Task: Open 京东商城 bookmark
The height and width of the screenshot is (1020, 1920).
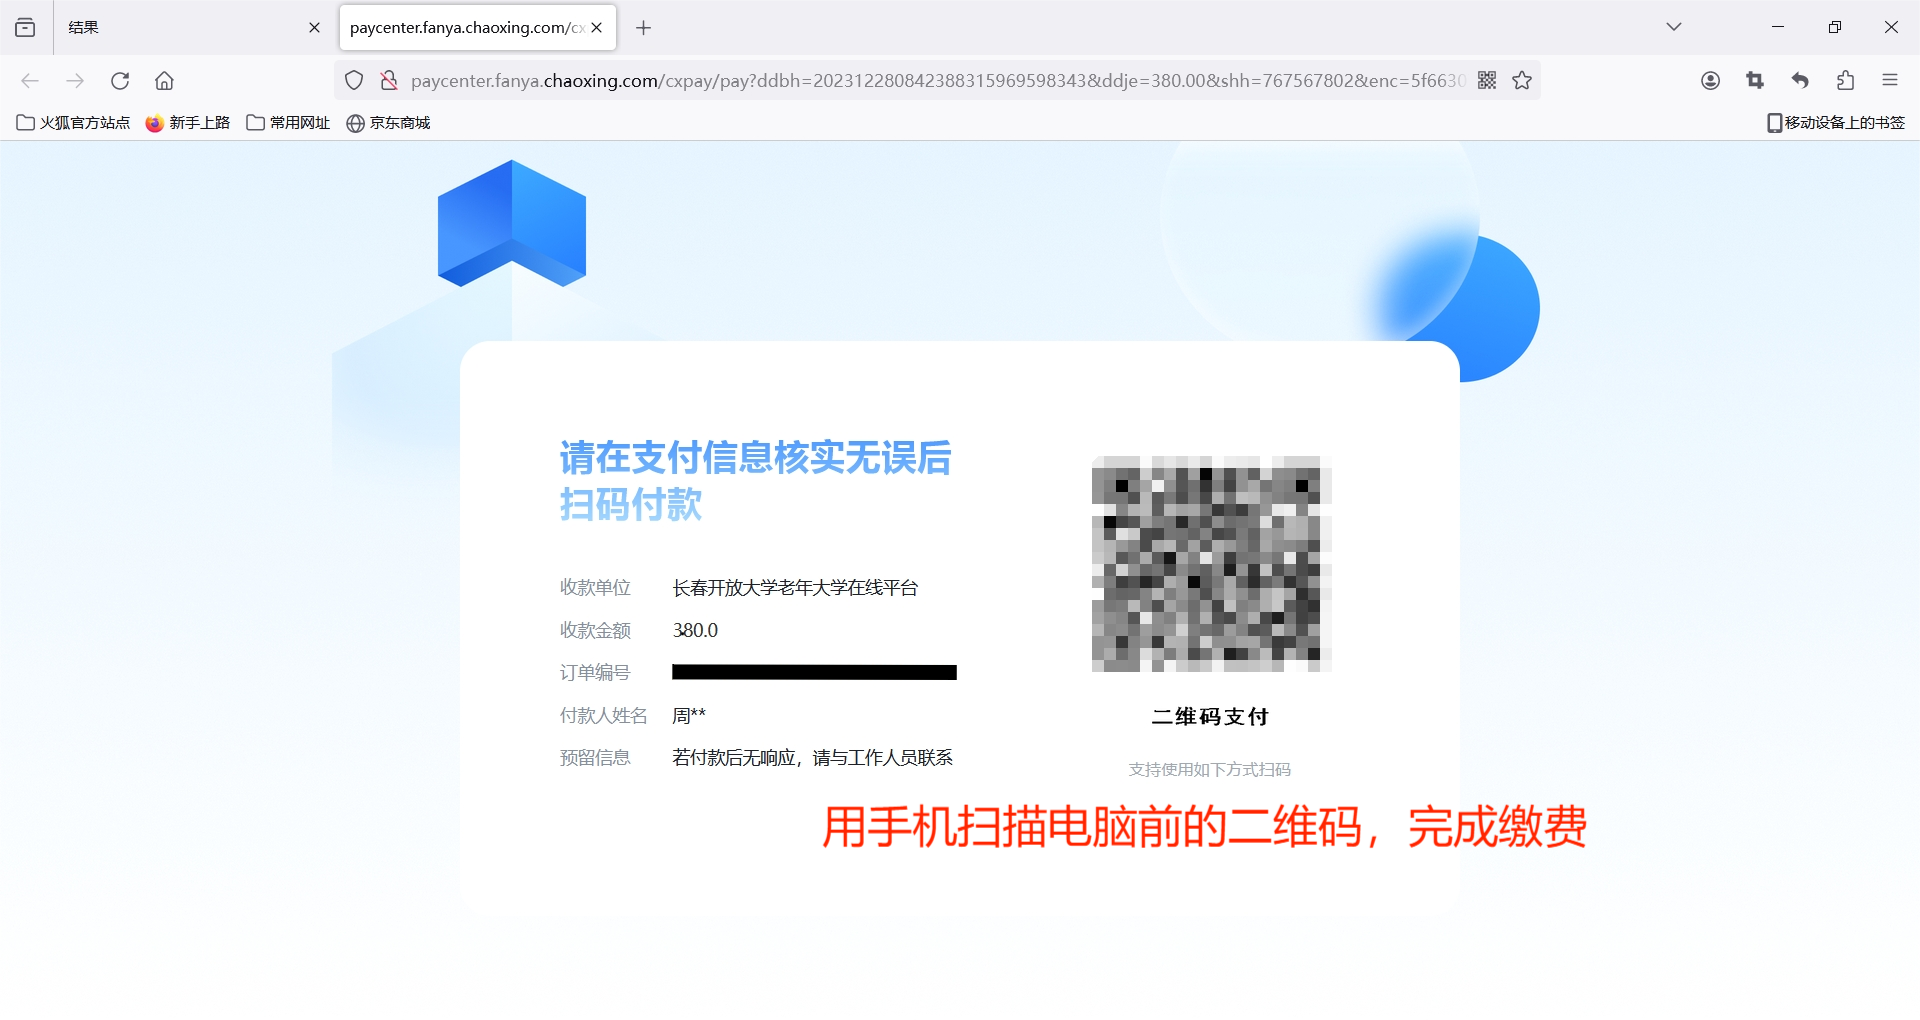Action: pyautogui.click(x=388, y=123)
